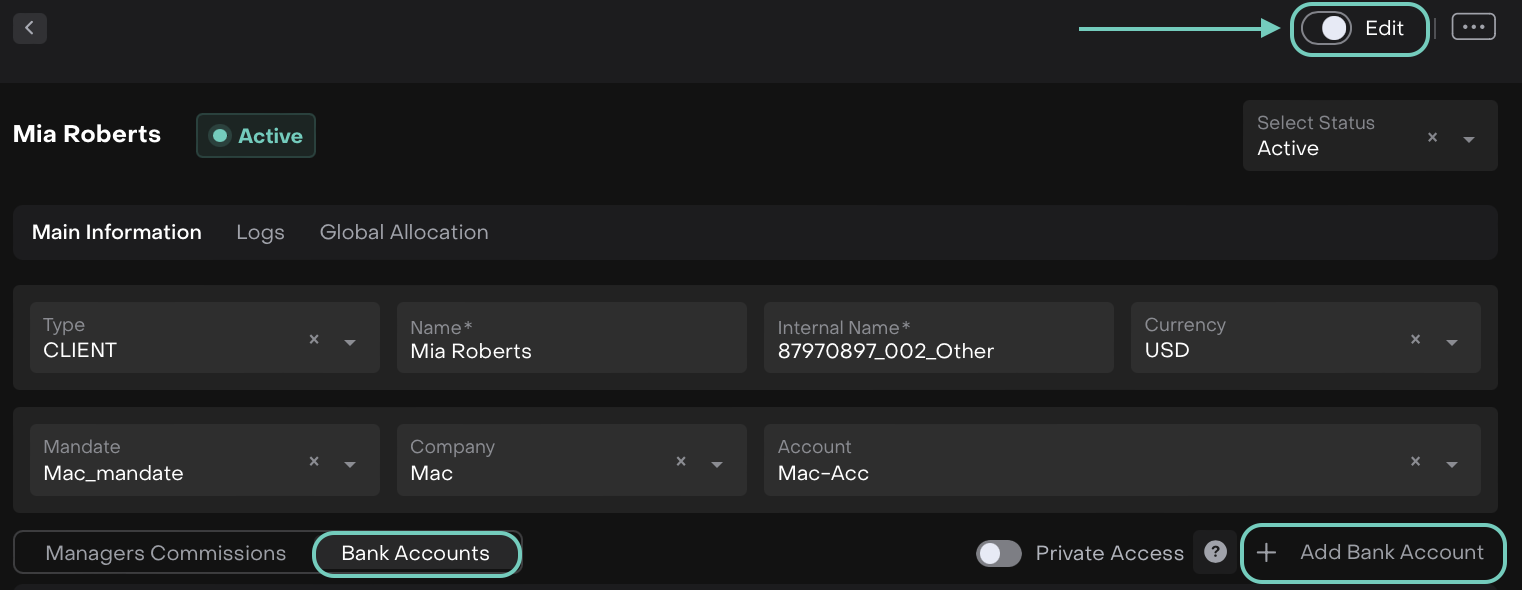Clear the Company field selection
1522x590 pixels.
tap(681, 462)
